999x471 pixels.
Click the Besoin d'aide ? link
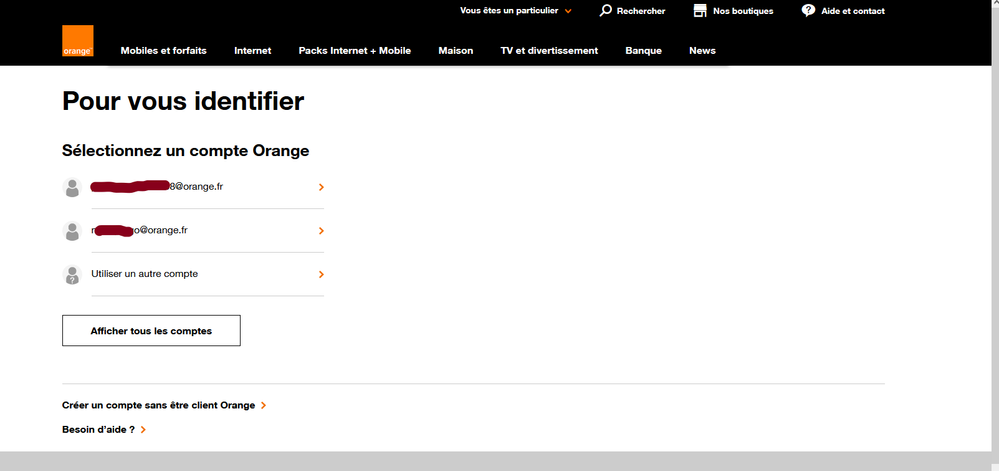[x=98, y=430]
